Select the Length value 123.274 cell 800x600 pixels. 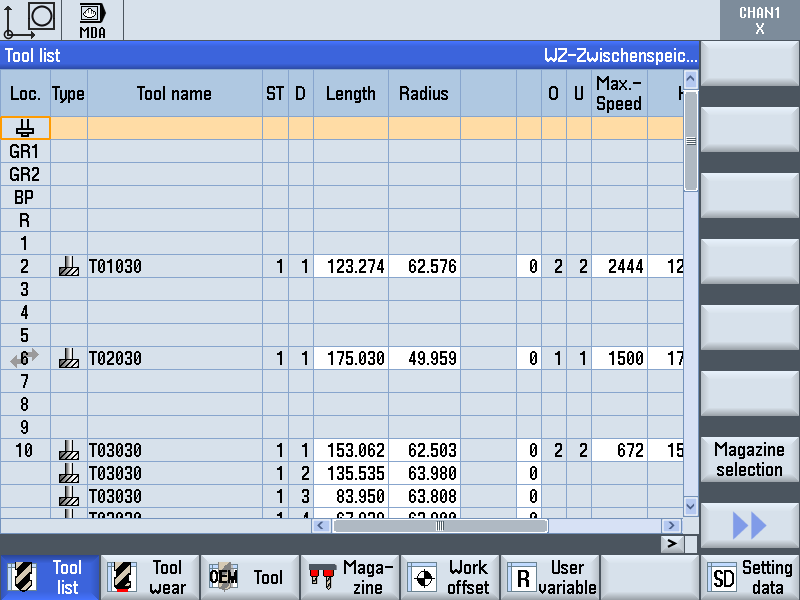point(350,267)
